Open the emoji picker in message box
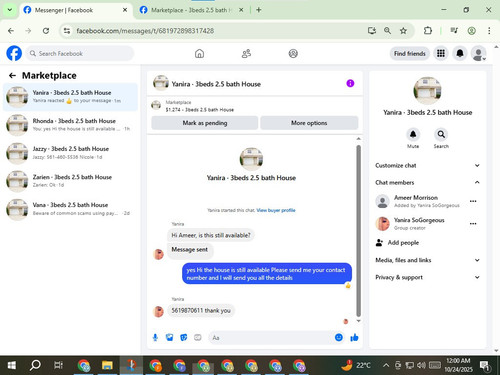This screenshot has width=500, height=375. (x=339, y=337)
